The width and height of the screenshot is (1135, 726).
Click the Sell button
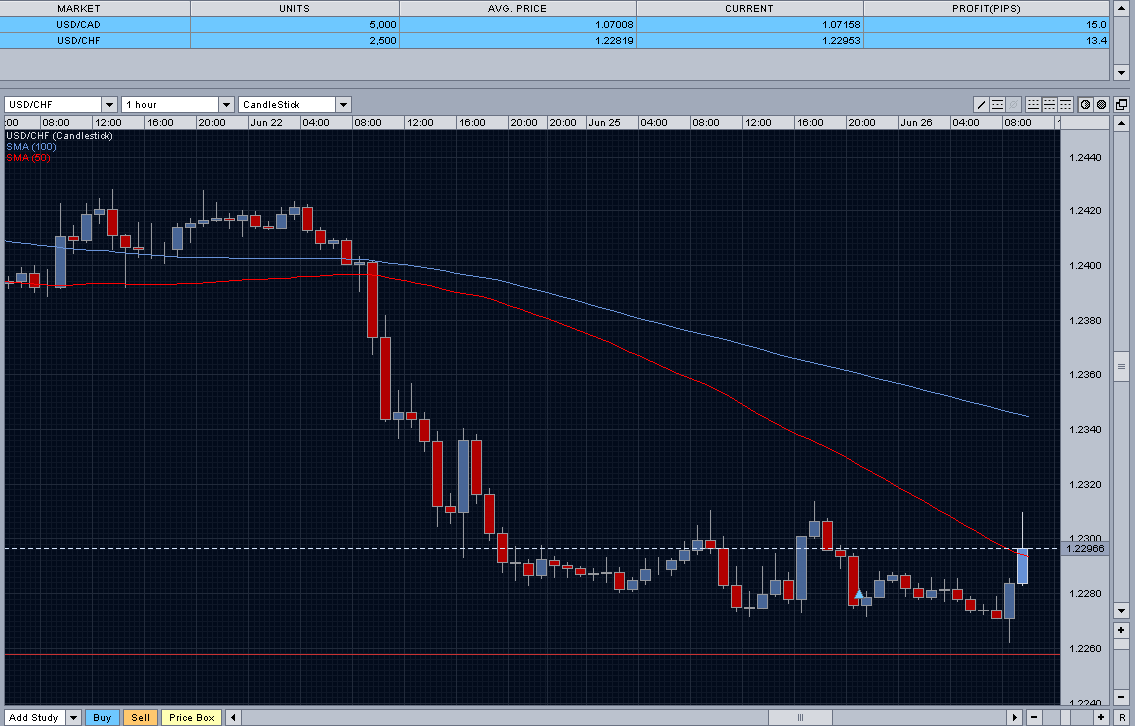pyautogui.click(x=140, y=717)
